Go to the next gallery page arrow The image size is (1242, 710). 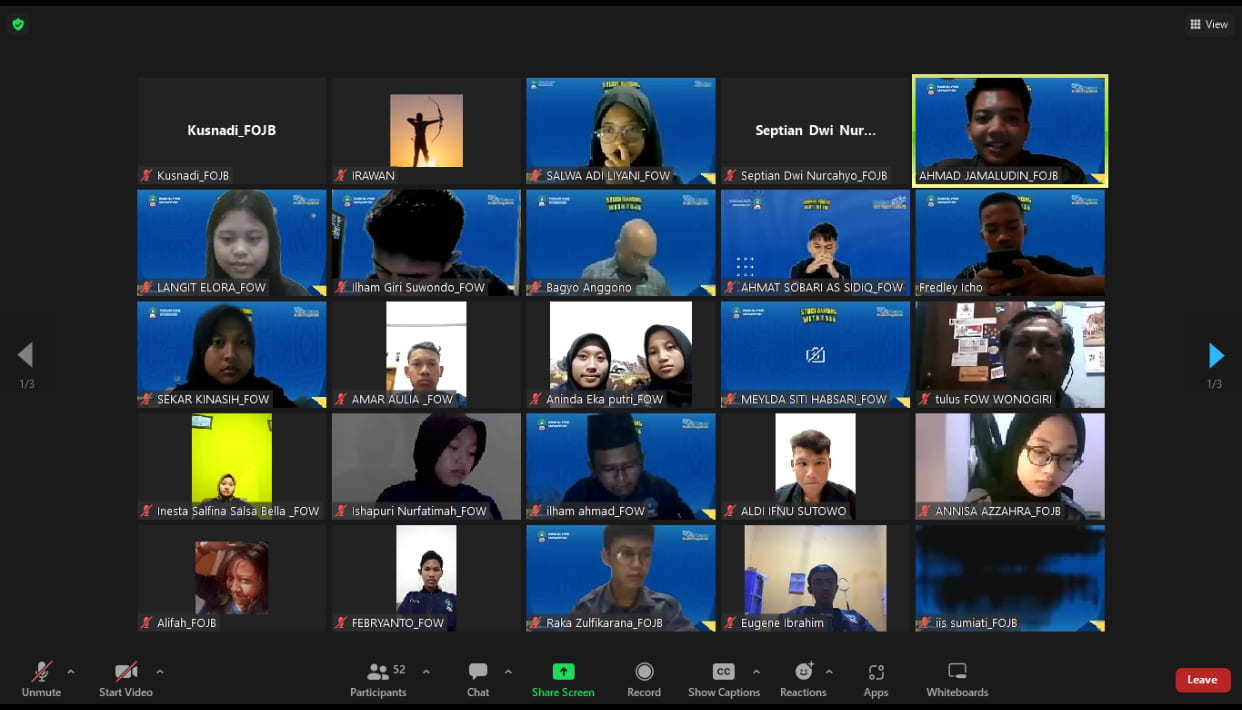point(1216,355)
